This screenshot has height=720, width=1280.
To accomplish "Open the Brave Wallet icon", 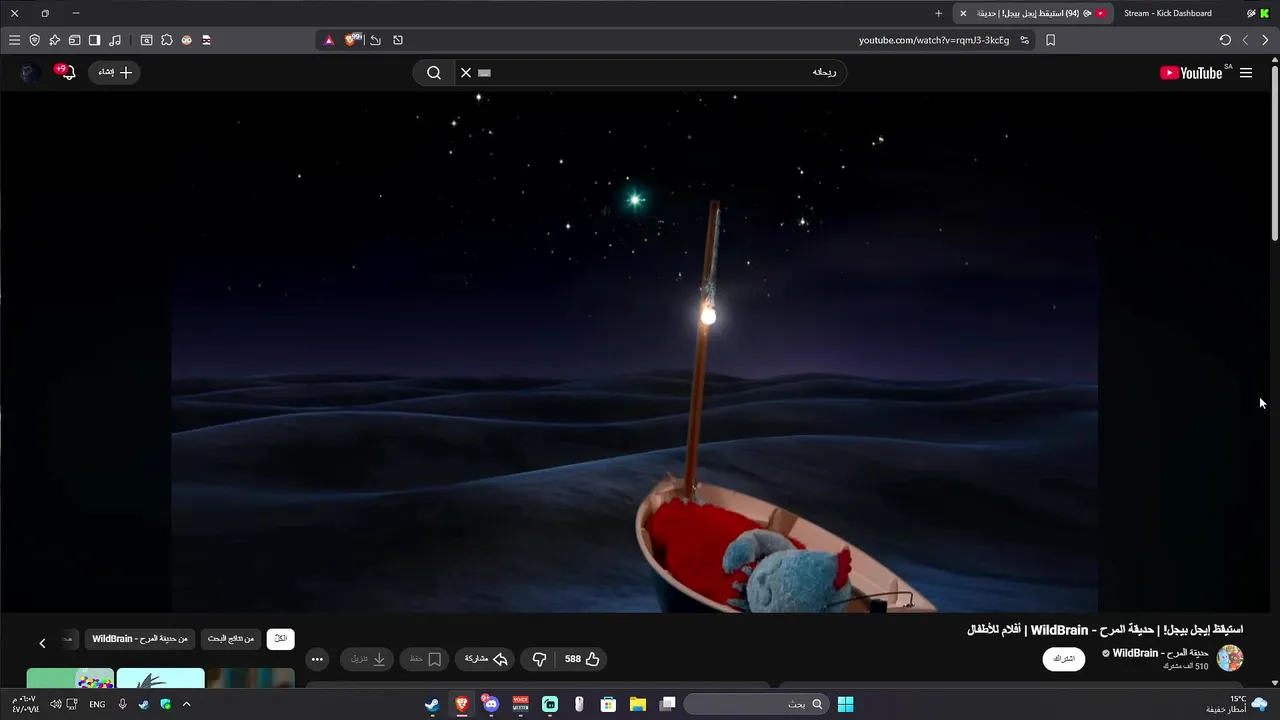I will click(x=74, y=40).
